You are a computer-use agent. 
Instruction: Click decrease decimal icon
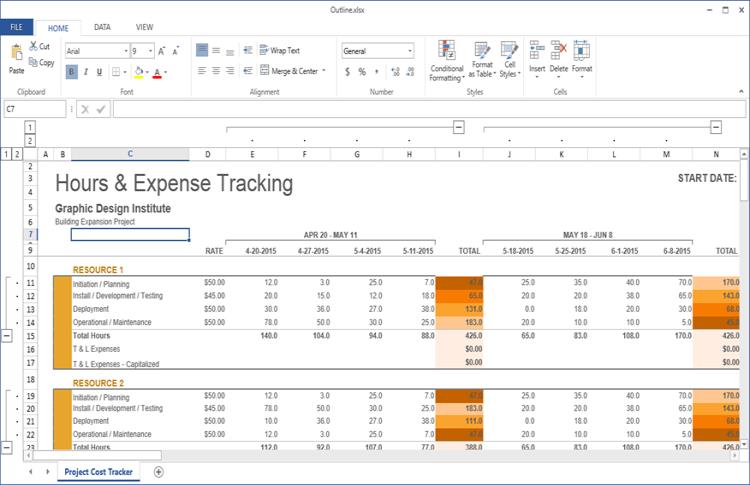[x=410, y=72]
